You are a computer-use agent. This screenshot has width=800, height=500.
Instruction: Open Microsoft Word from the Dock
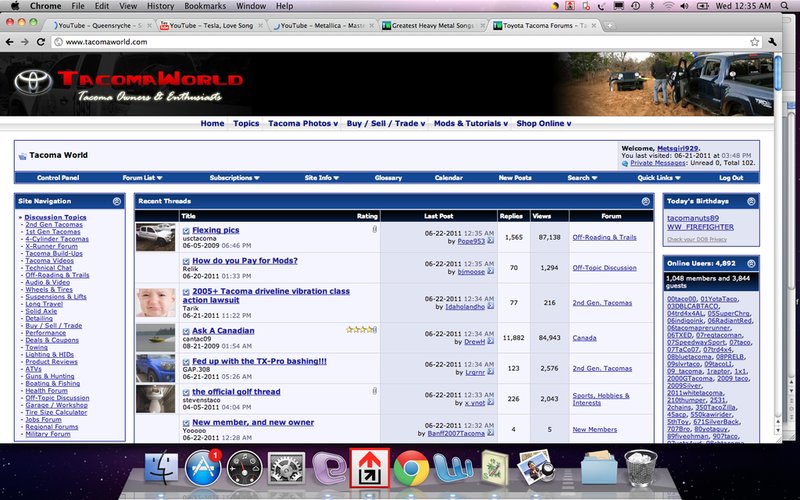453,467
